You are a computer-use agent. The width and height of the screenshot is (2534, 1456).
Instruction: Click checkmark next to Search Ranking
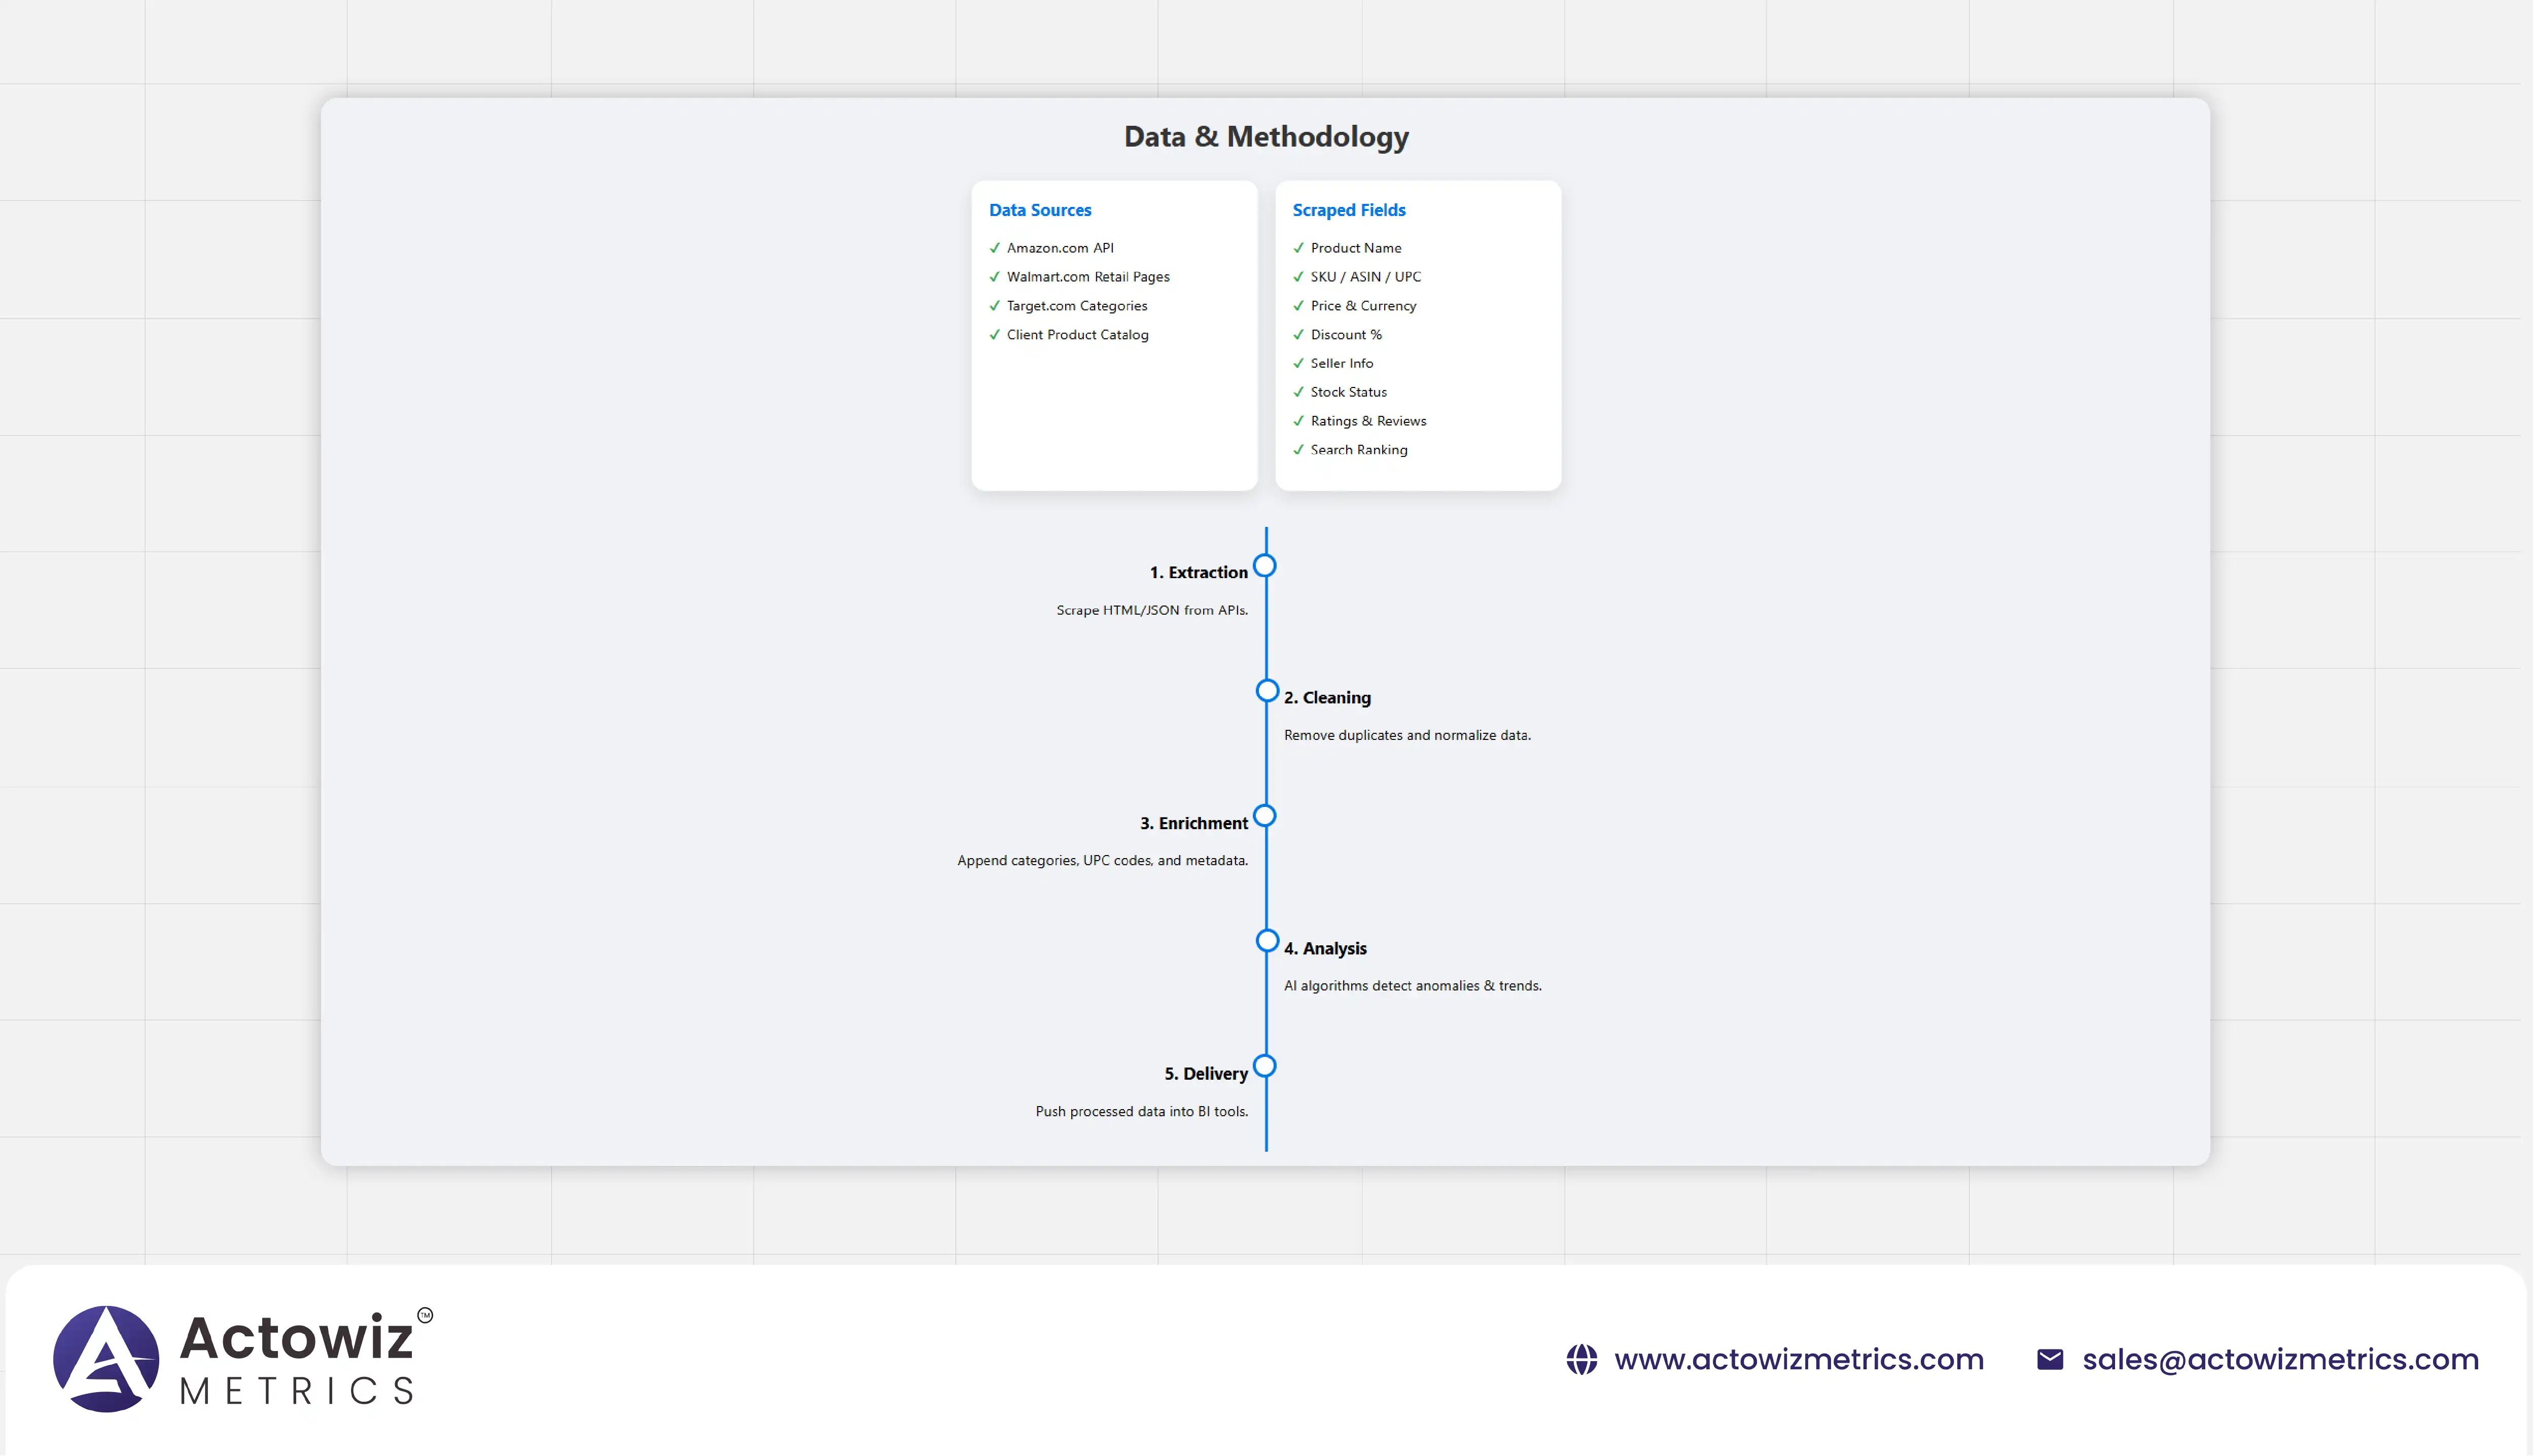coord(1298,450)
